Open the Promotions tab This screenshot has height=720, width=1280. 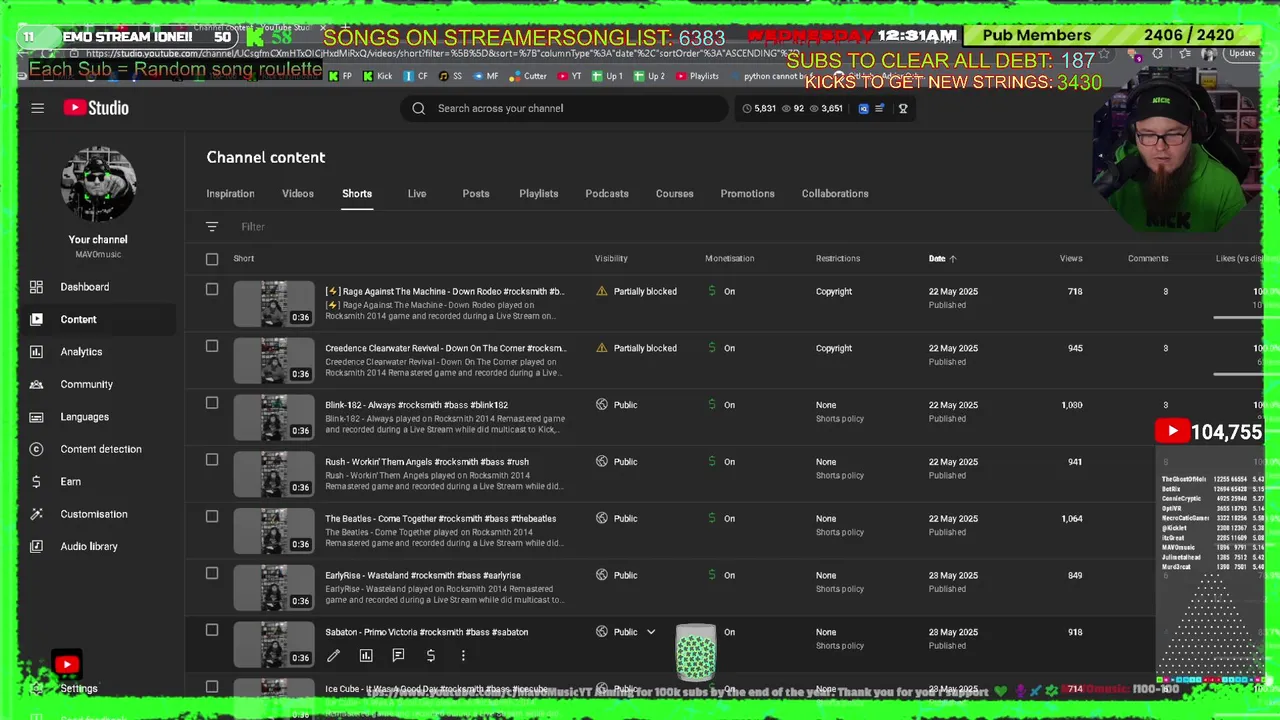(x=748, y=194)
